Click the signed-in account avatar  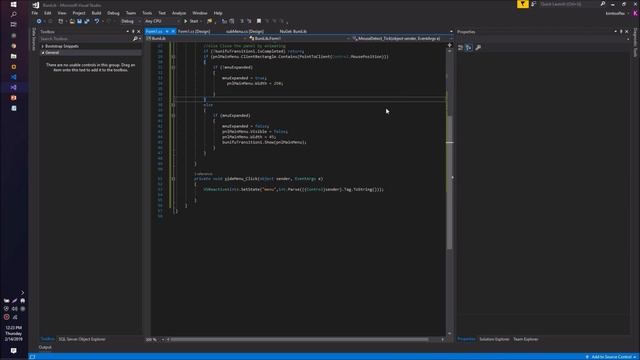(636, 13)
